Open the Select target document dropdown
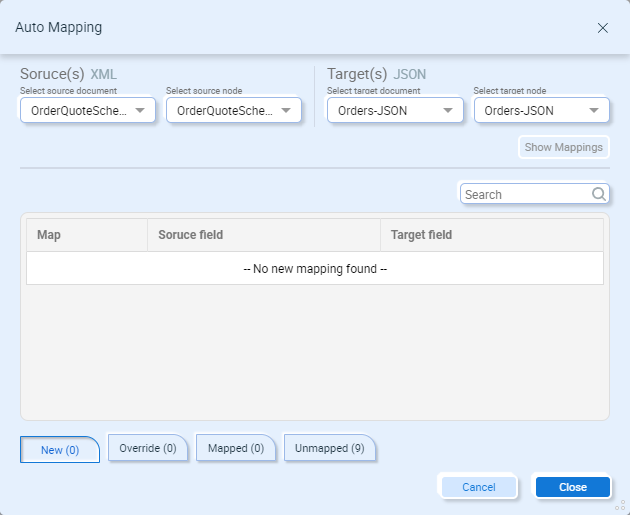Image resolution: width=630 pixels, height=515 pixels. click(x=395, y=110)
